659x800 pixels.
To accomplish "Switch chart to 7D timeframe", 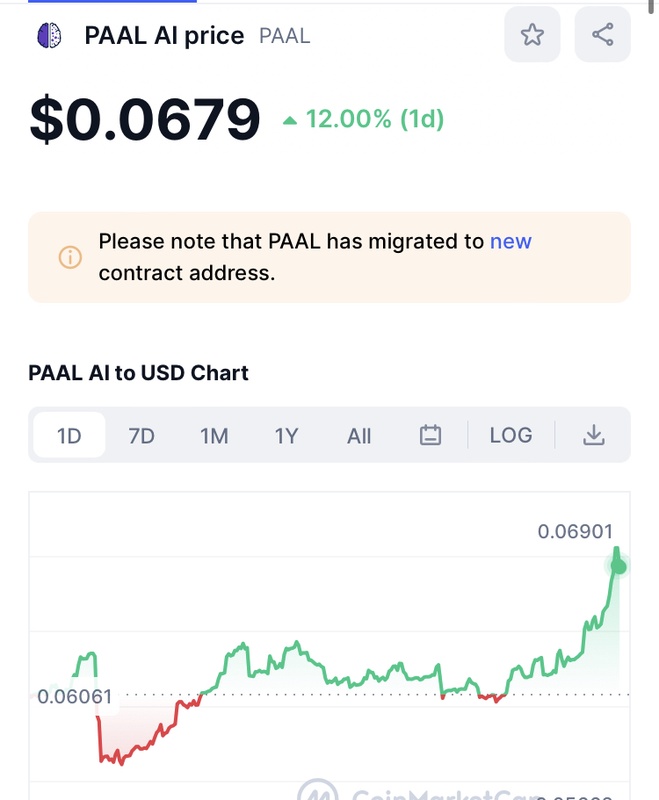I will 142,436.
